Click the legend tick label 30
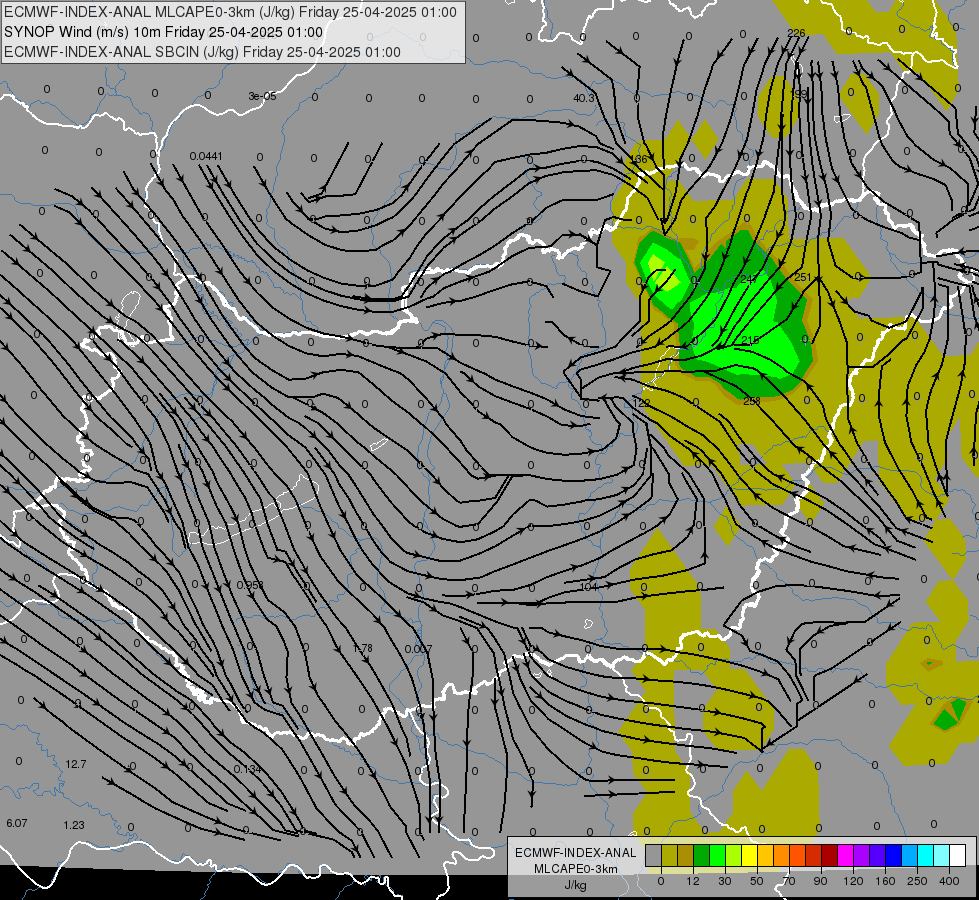The image size is (979, 900). tap(724, 881)
